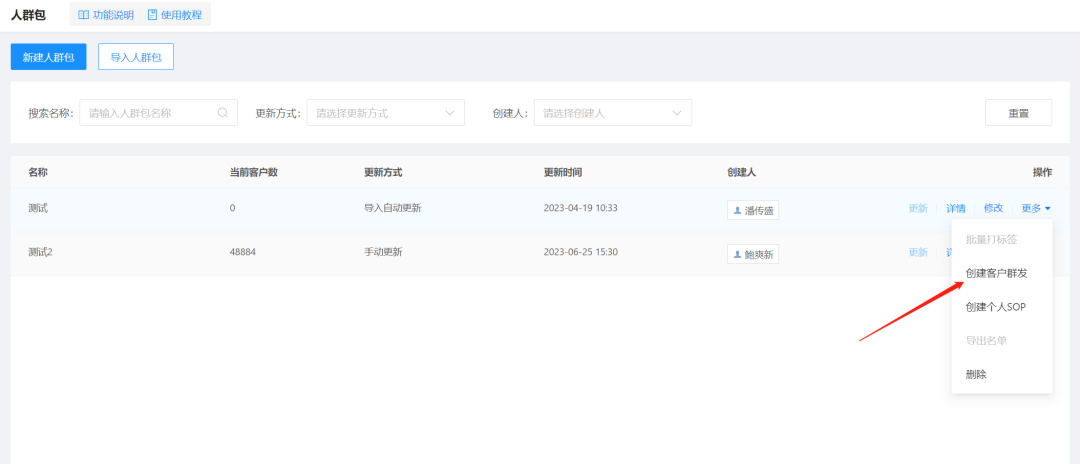
Task: Click the customer count 0 in 测试 row
Action: (233, 208)
